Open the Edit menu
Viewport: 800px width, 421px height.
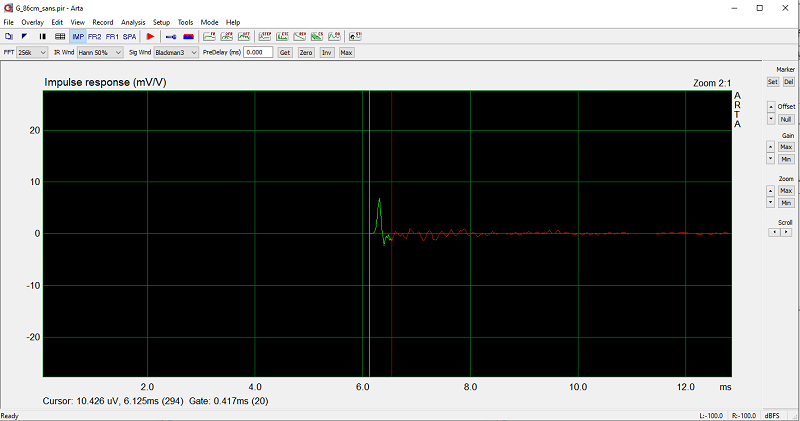pyautogui.click(x=57, y=22)
